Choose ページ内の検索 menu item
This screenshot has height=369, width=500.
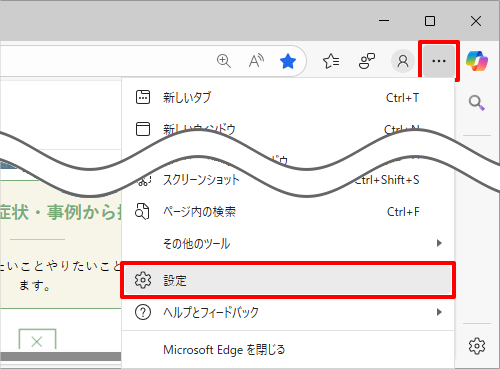pyautogui.click(x=288, y=212)
